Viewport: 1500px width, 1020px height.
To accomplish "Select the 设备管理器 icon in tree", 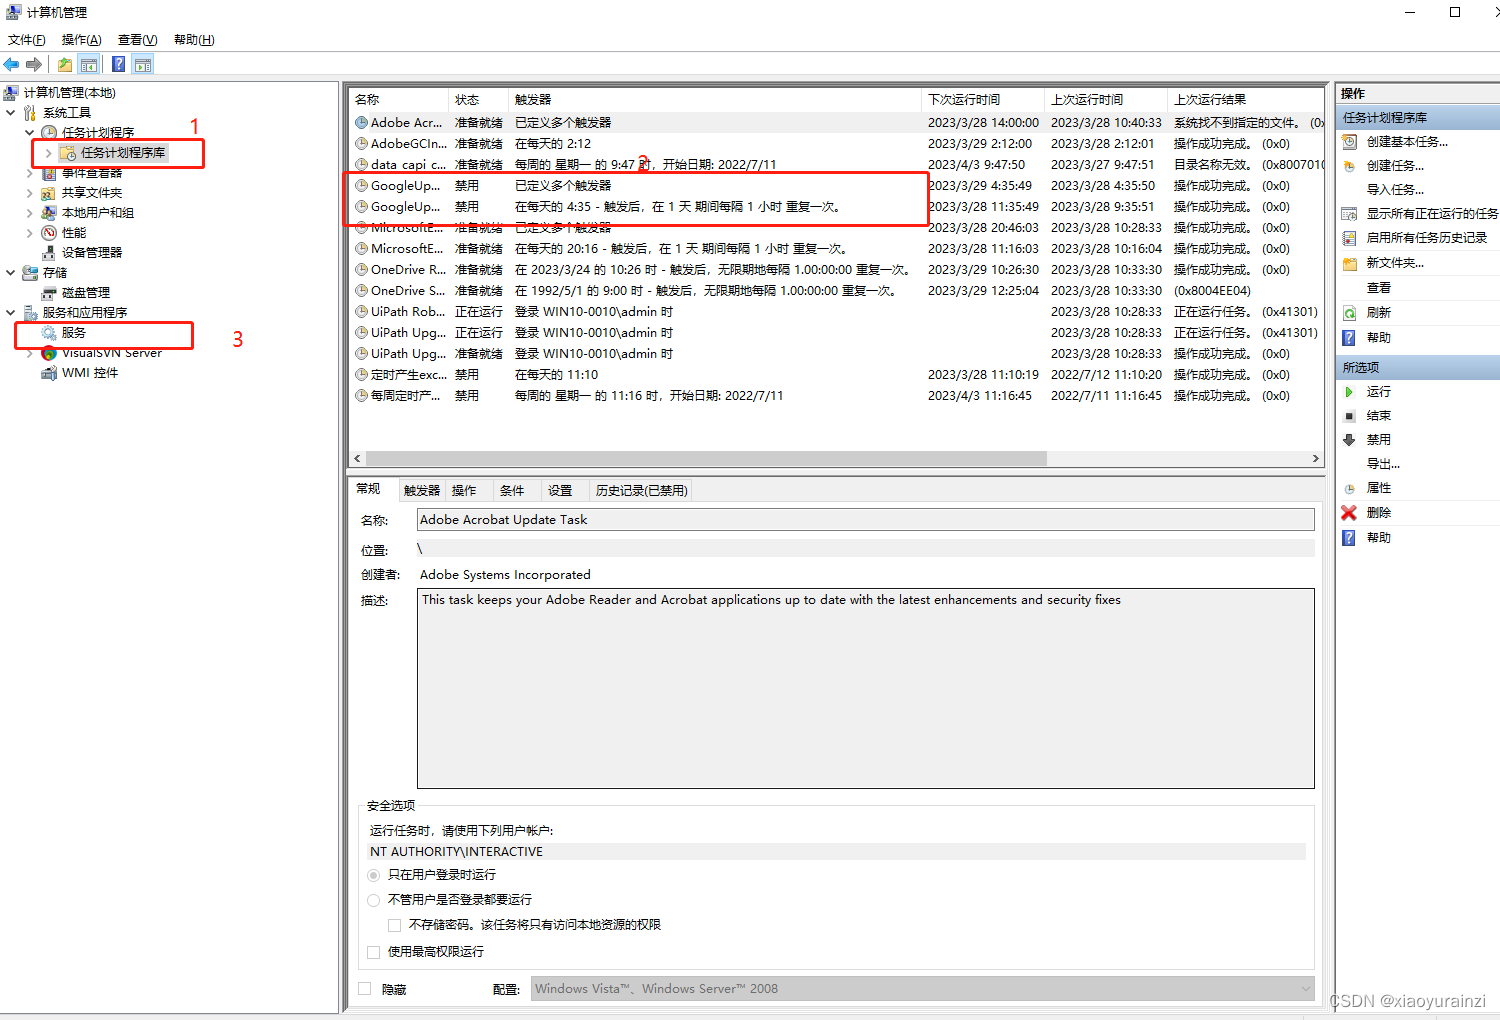I will [49, 253].
